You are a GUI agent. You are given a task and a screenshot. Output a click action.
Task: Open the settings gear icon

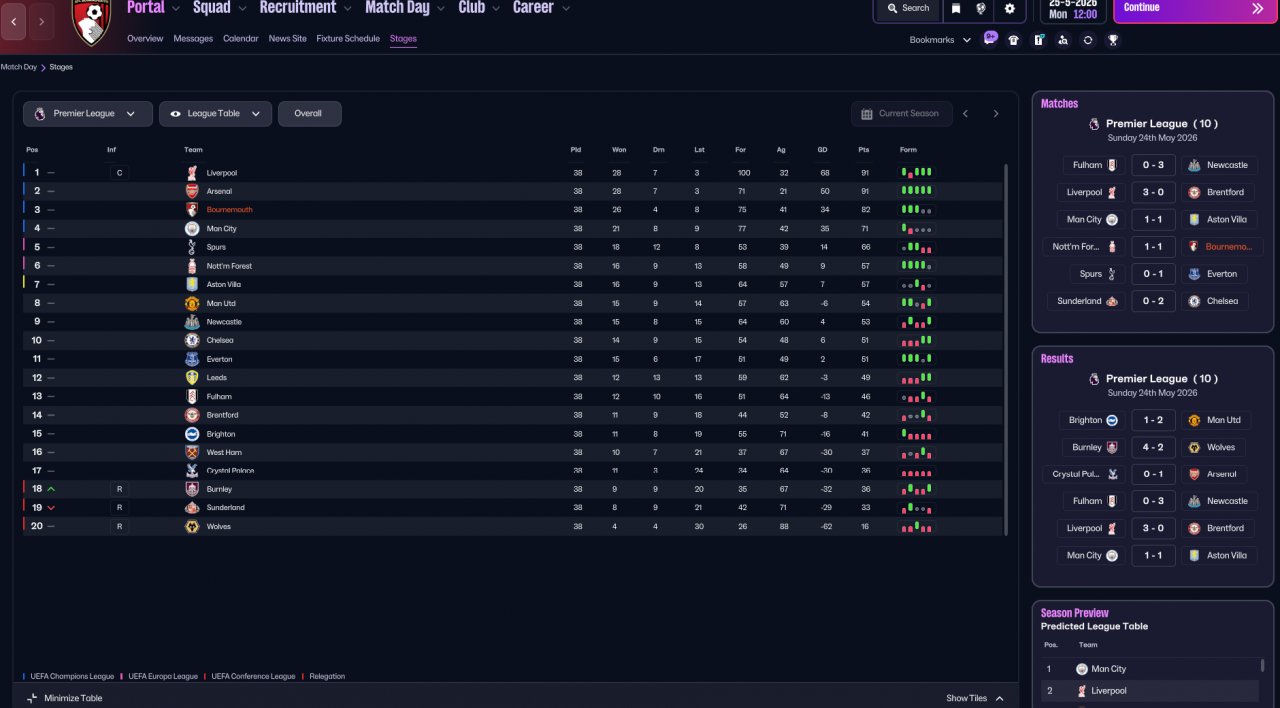point(1009,8)
